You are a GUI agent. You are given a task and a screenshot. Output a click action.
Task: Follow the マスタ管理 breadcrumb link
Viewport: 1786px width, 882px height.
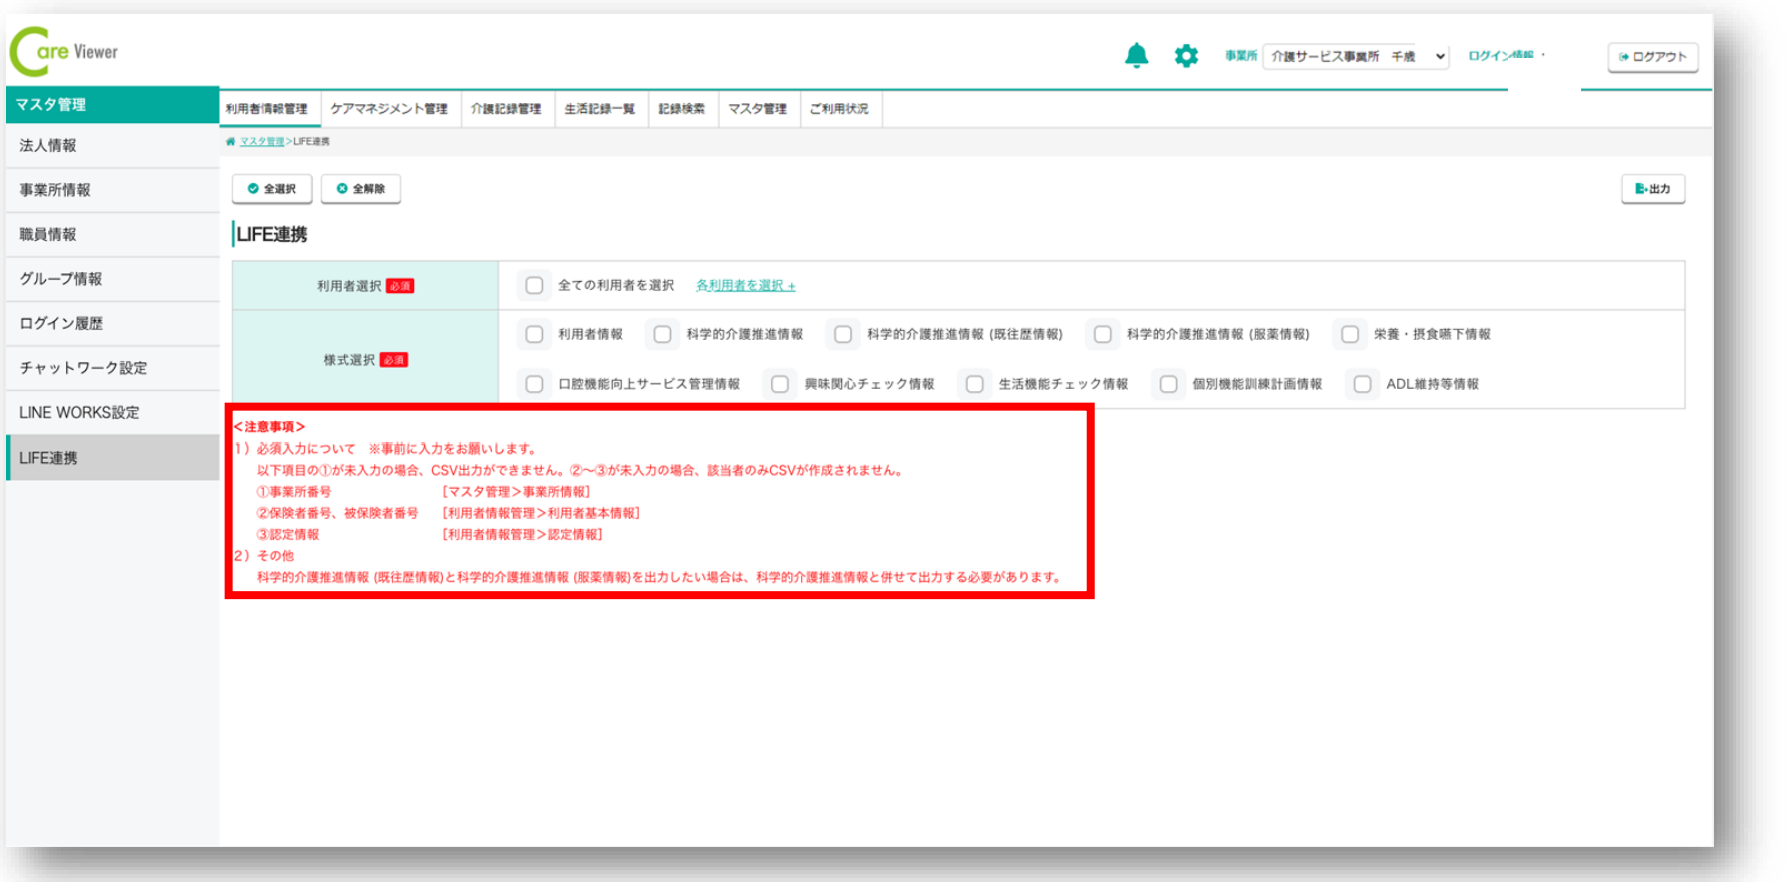[262, 142]
